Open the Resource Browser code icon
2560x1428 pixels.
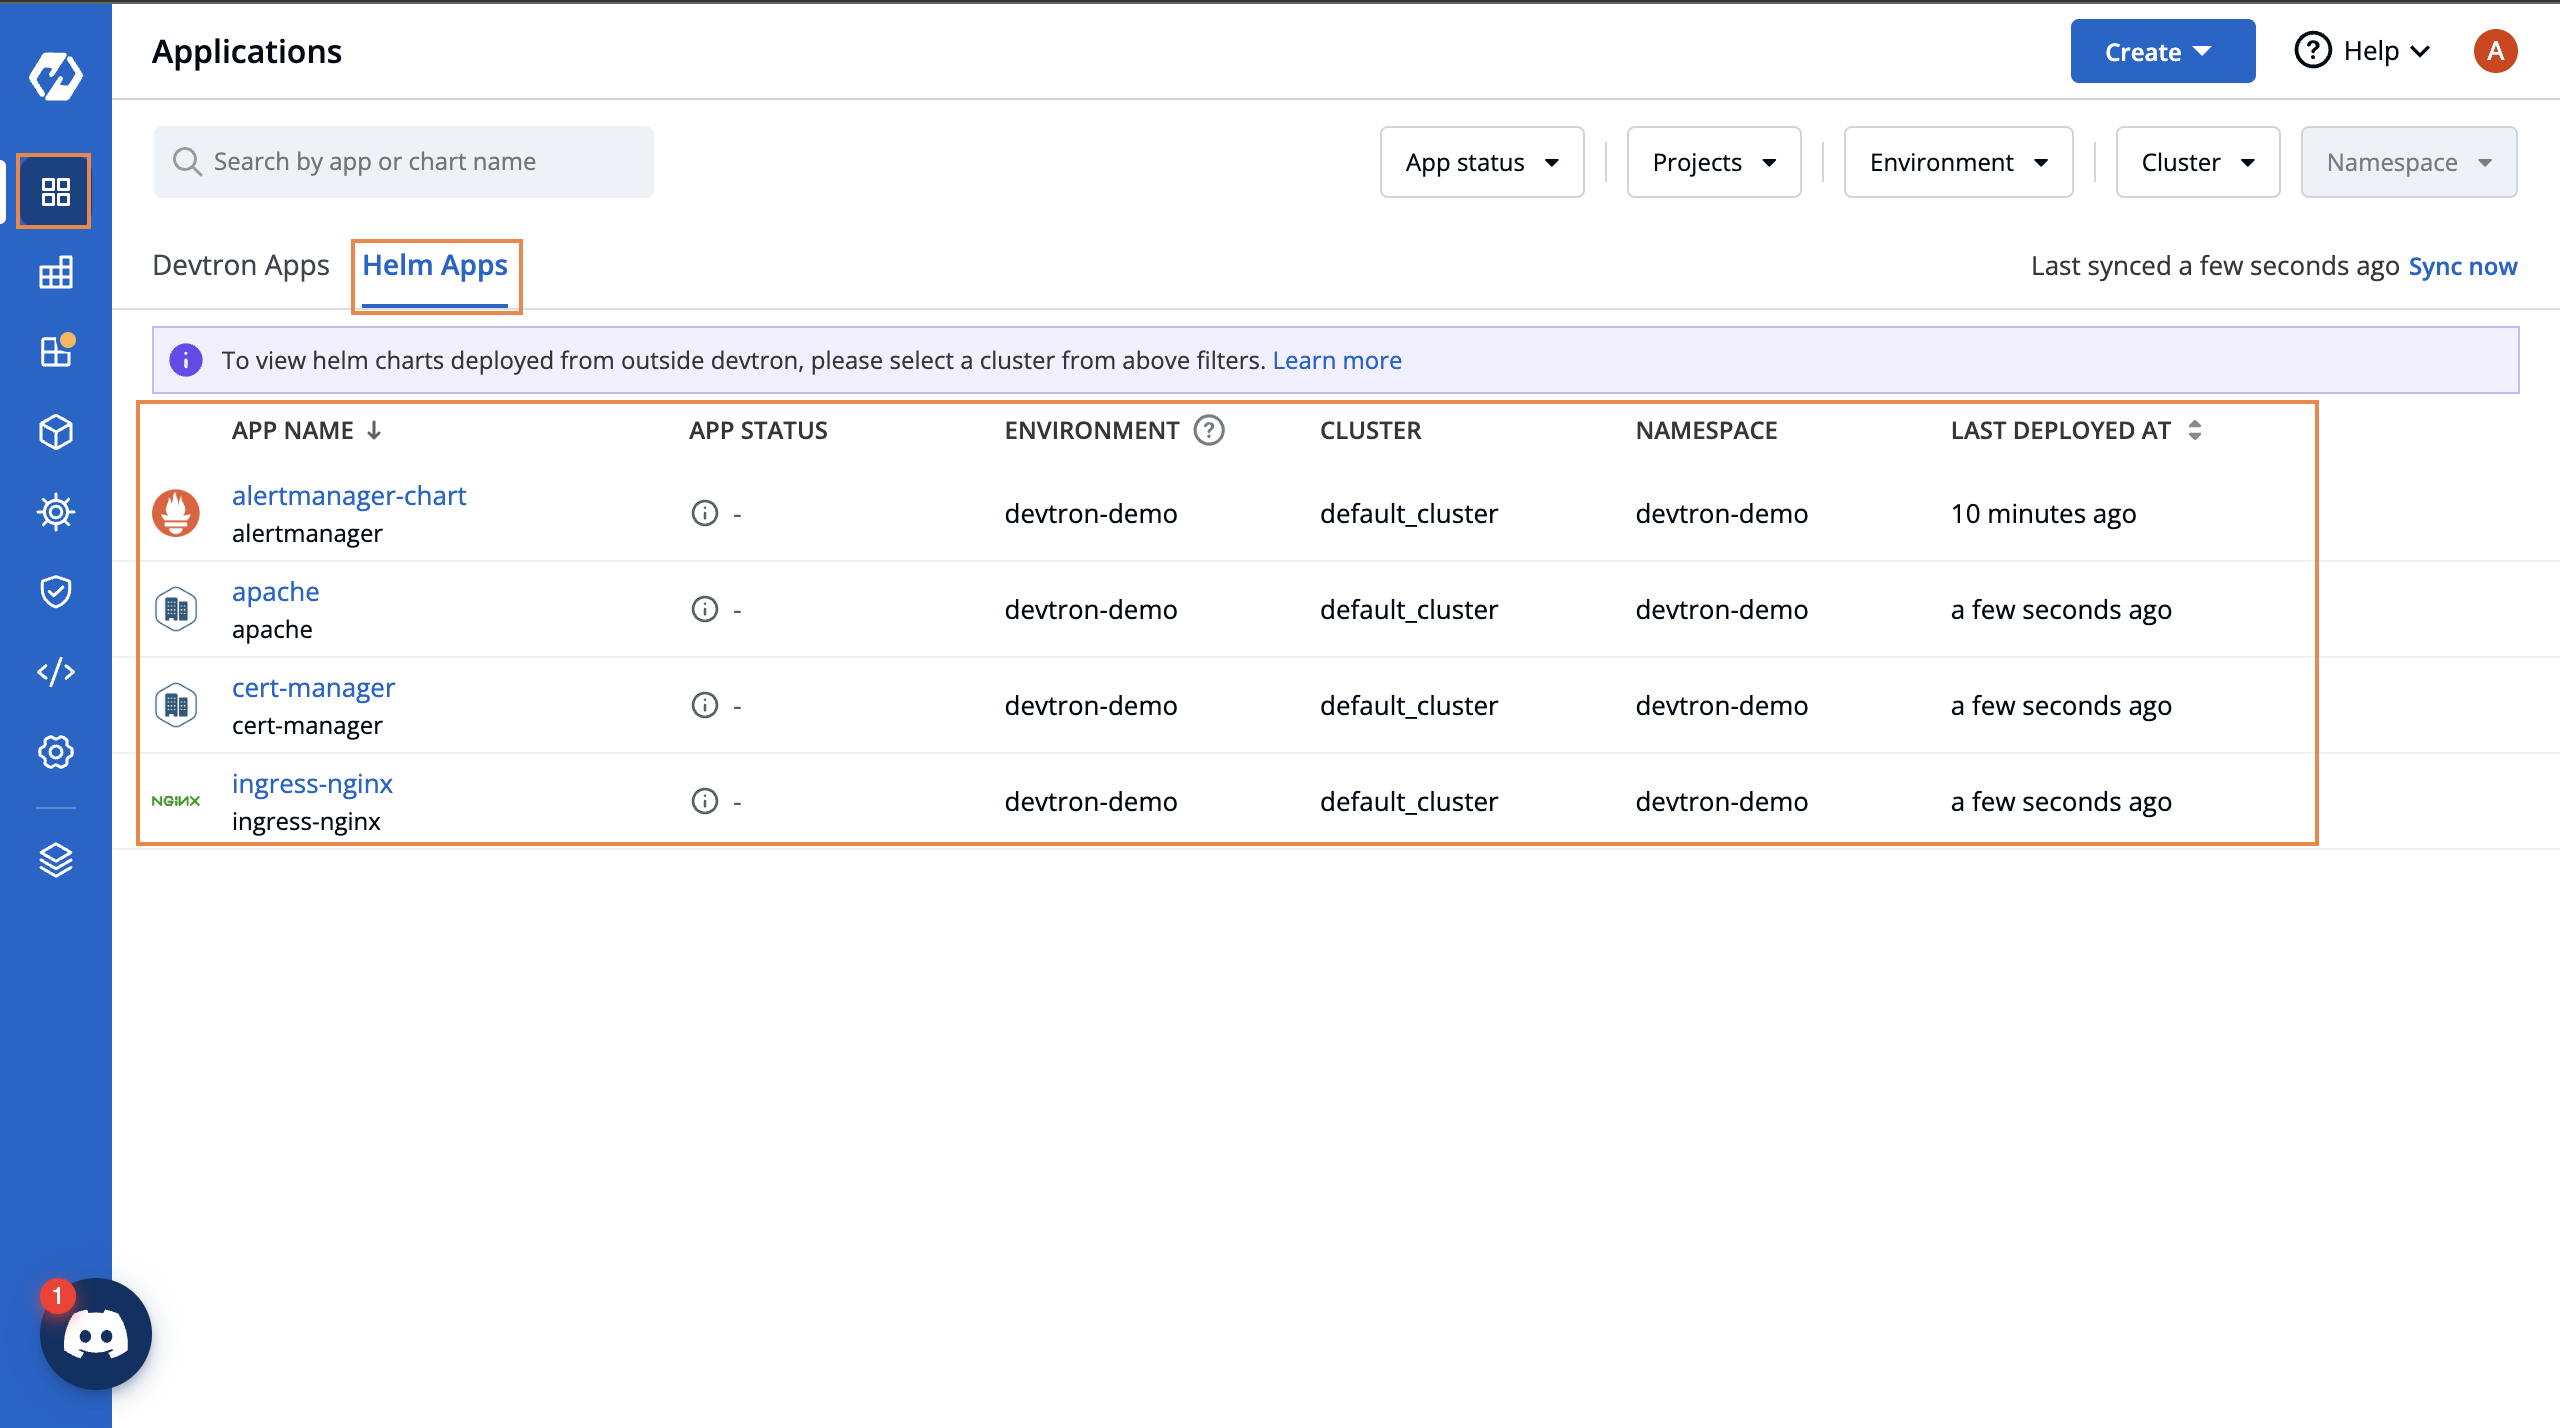55,671
